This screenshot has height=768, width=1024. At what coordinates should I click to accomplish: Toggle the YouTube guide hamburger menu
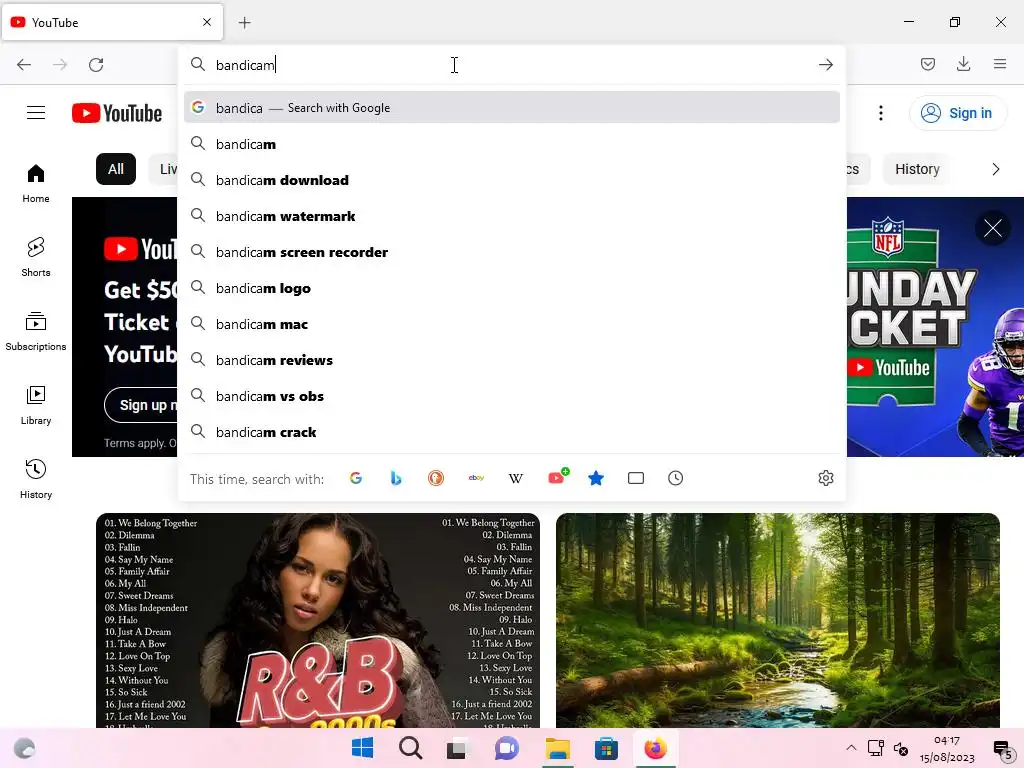tap(36, 113)
